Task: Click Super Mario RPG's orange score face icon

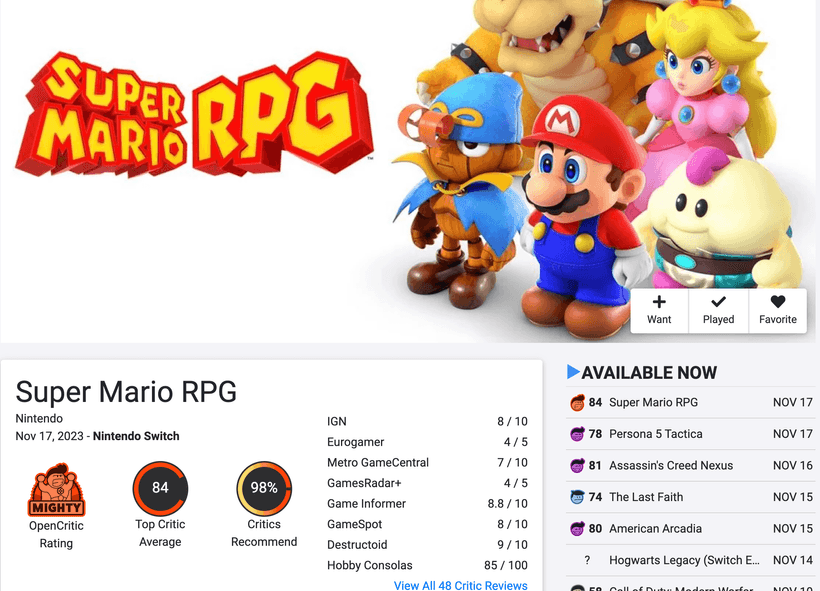Action: (x=578, y=404)
